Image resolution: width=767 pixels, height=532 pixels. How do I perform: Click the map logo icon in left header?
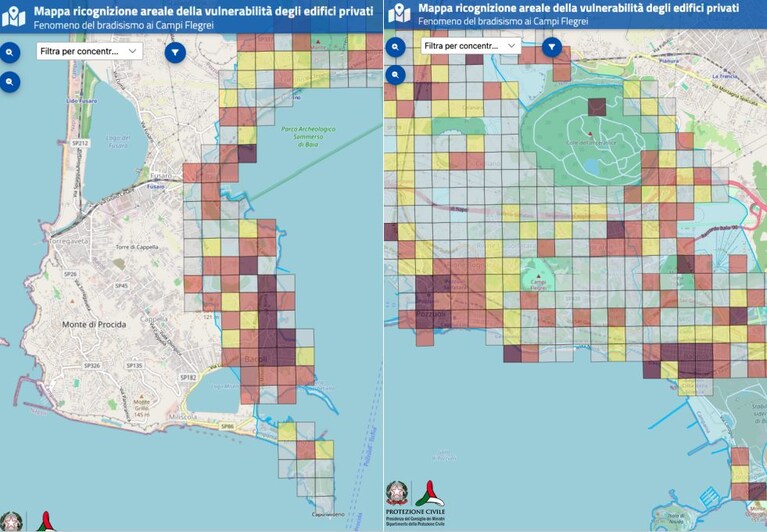[14, 16]
